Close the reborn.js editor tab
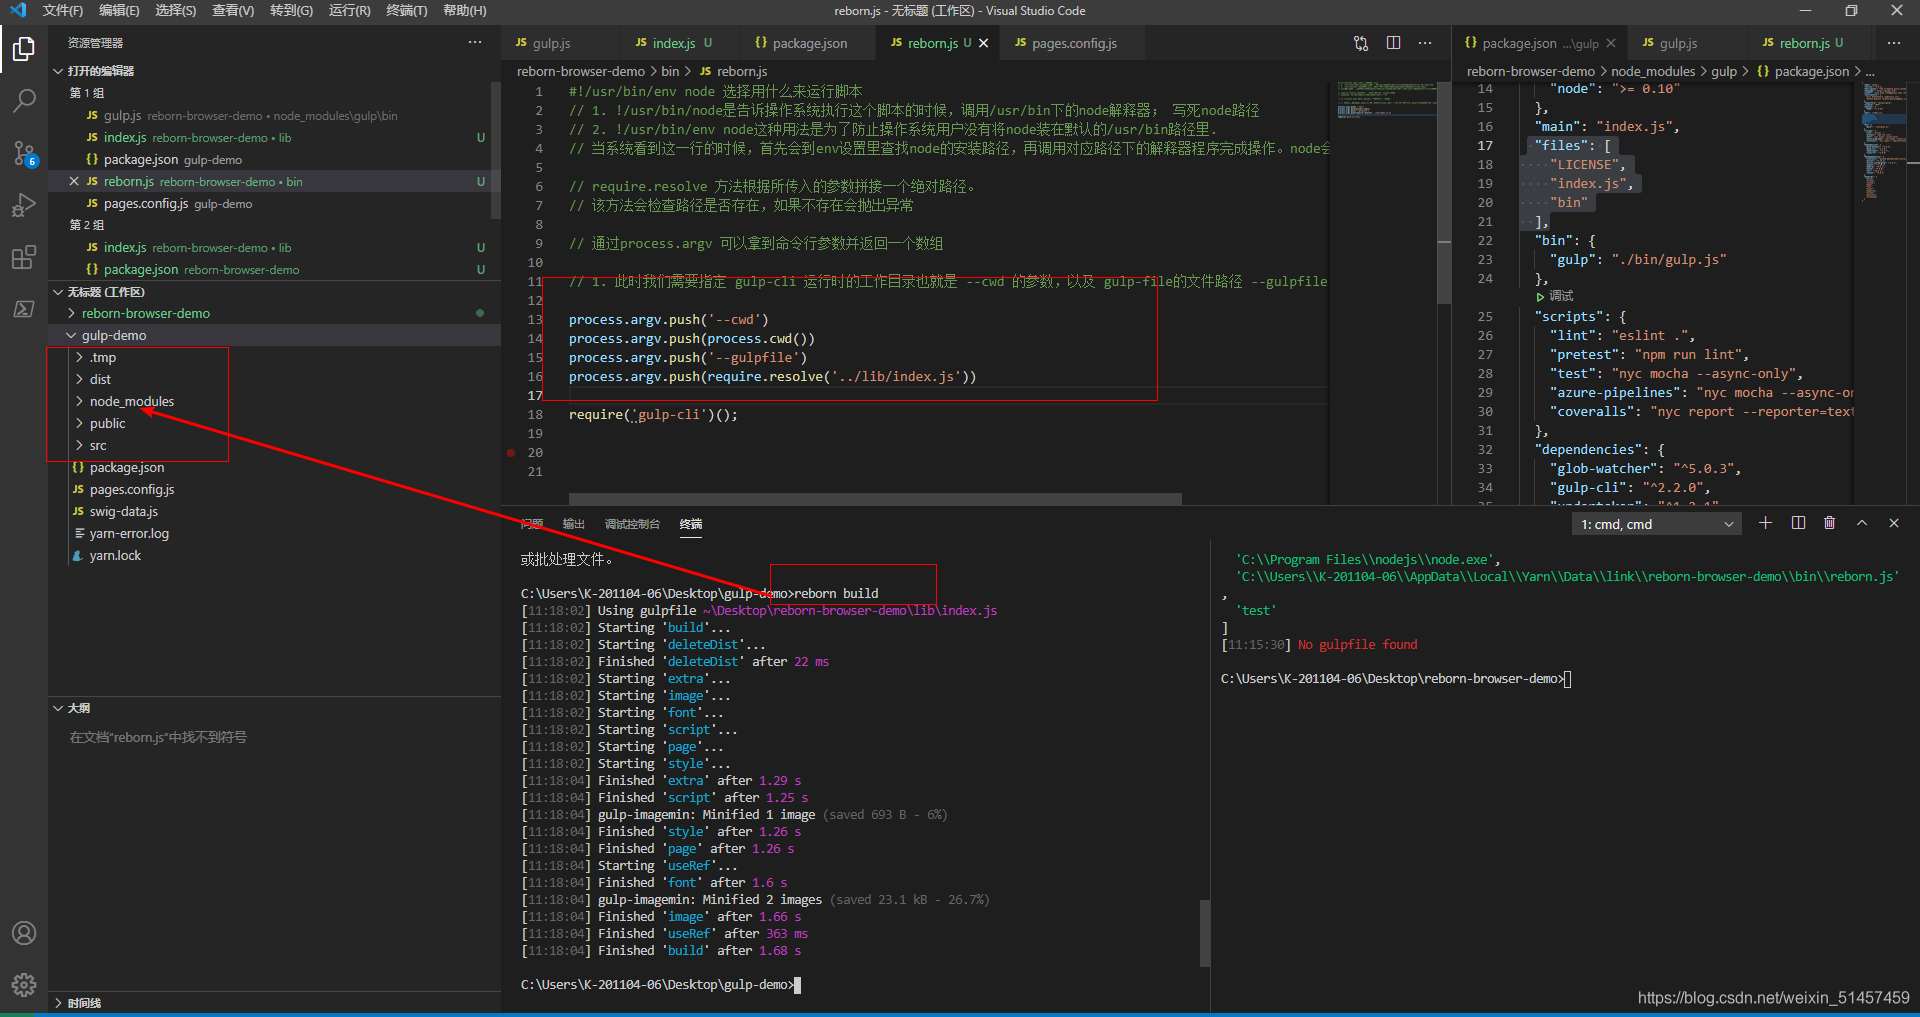This screenshot has height=1017, width=1920. tap(984, 43)
